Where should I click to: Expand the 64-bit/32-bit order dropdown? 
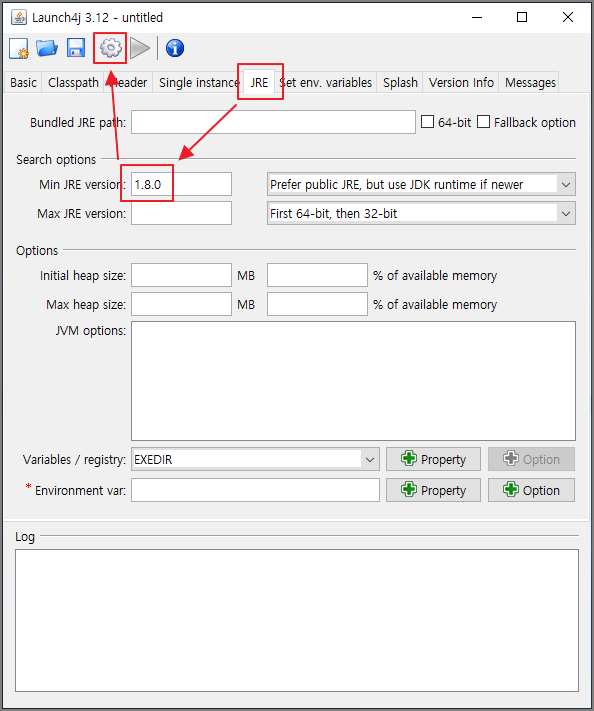[x=421, y=214]
